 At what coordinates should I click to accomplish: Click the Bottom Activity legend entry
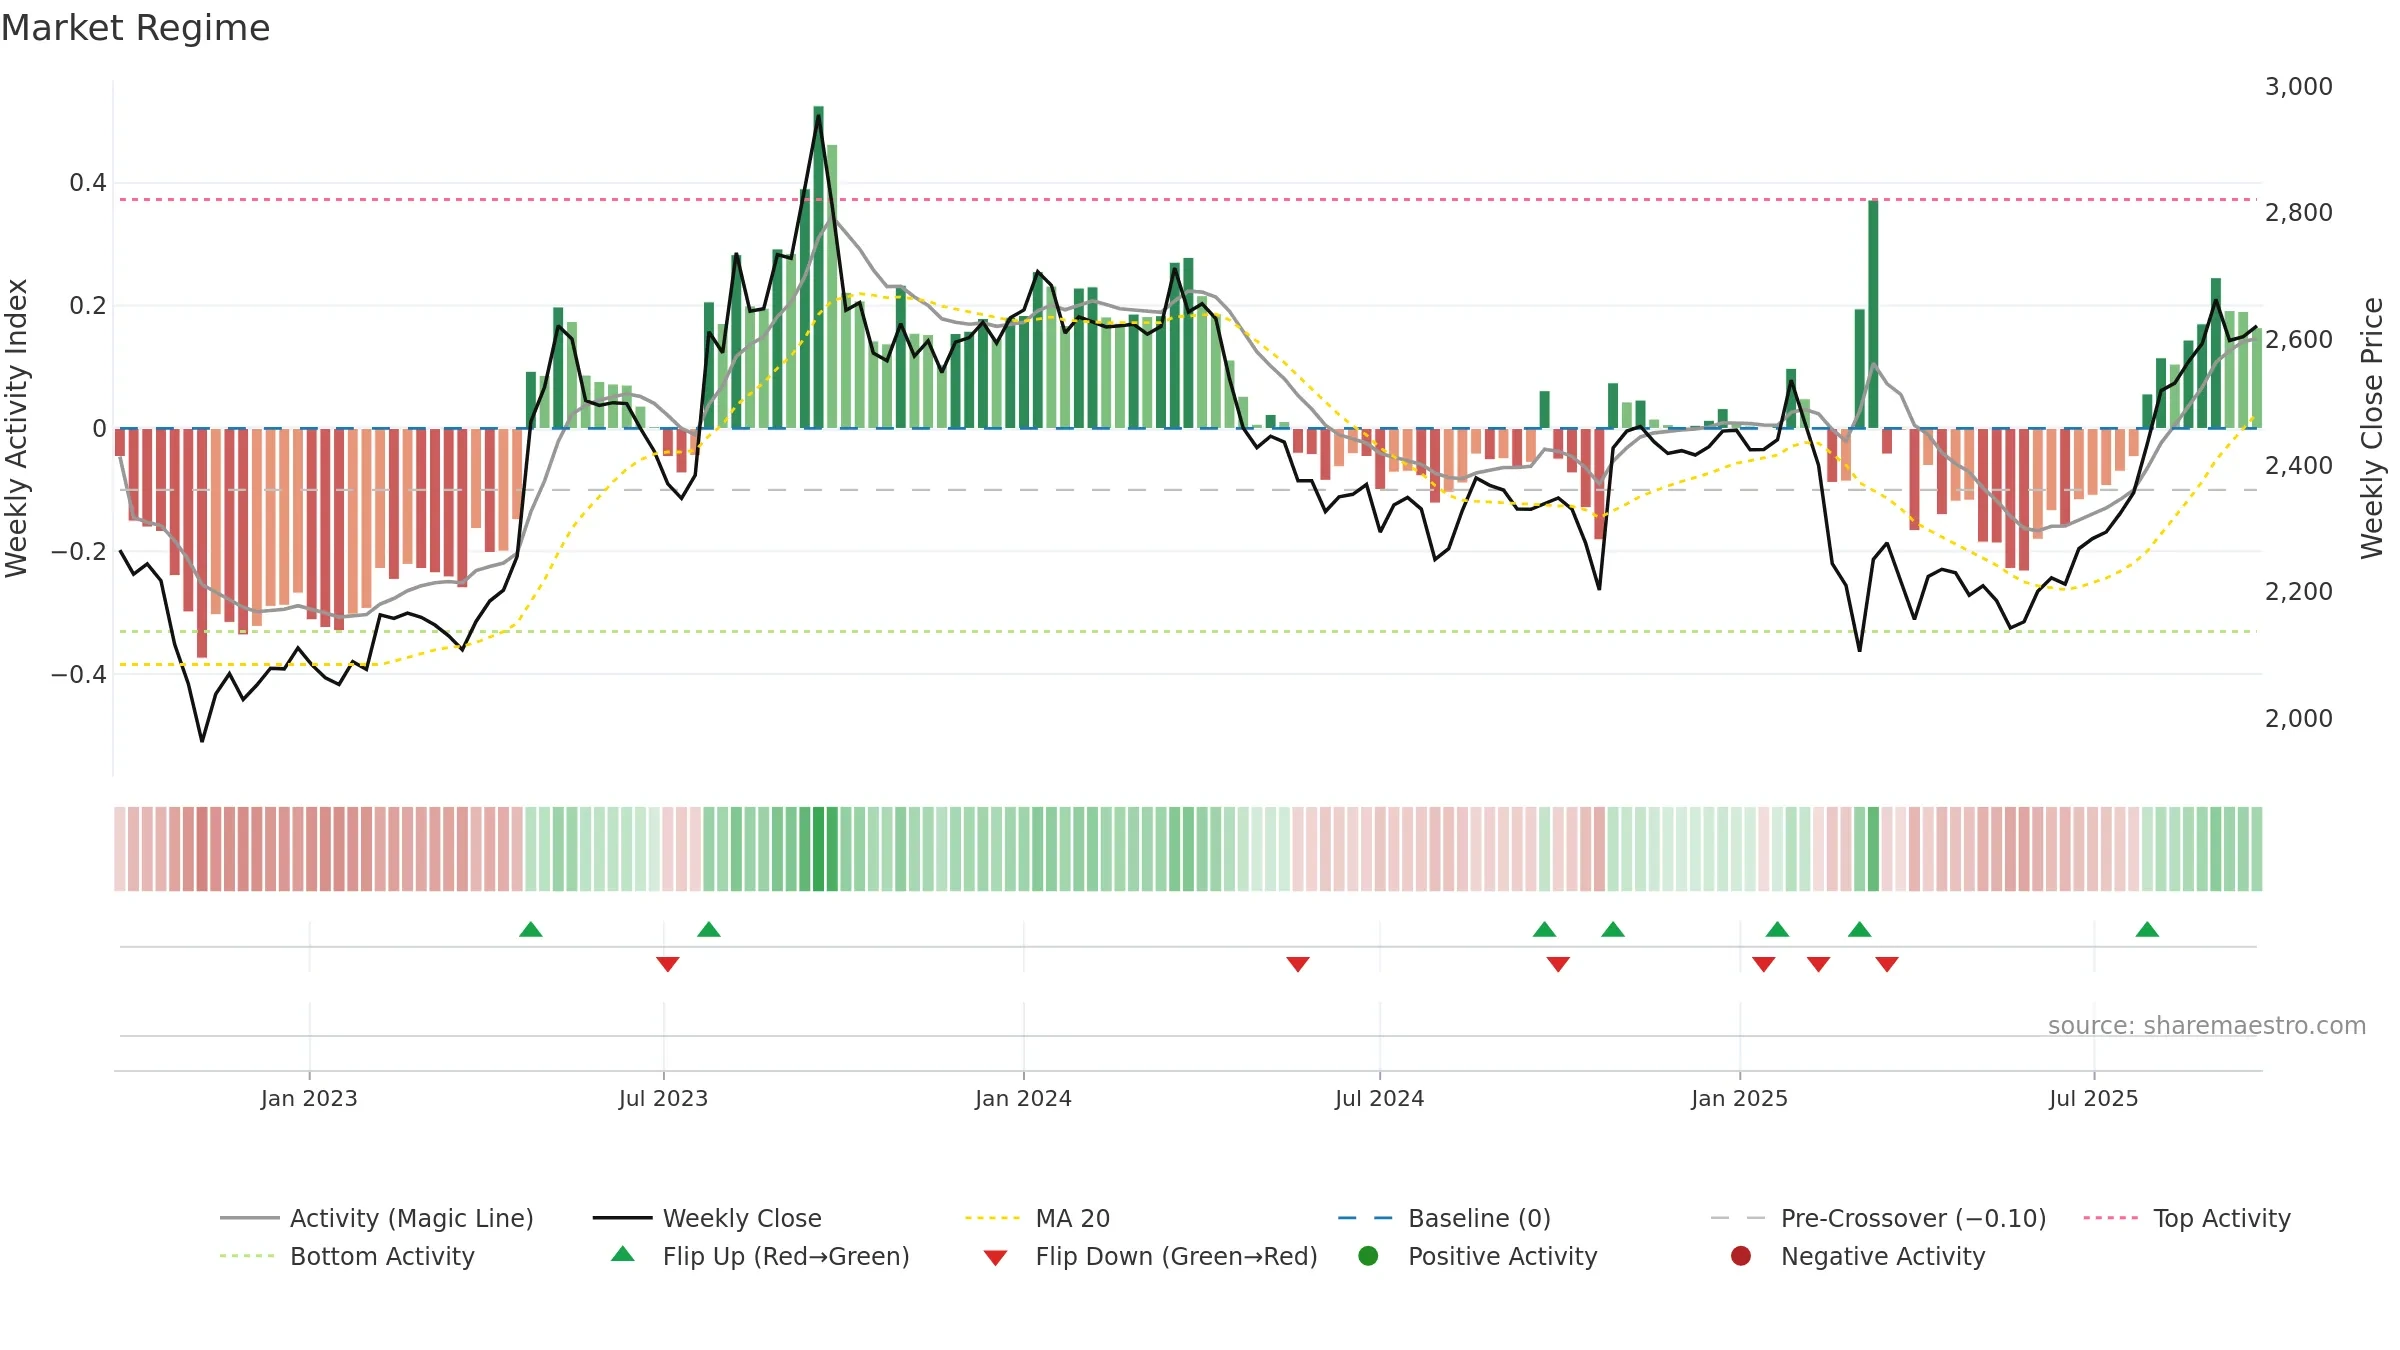point(347,1256)
